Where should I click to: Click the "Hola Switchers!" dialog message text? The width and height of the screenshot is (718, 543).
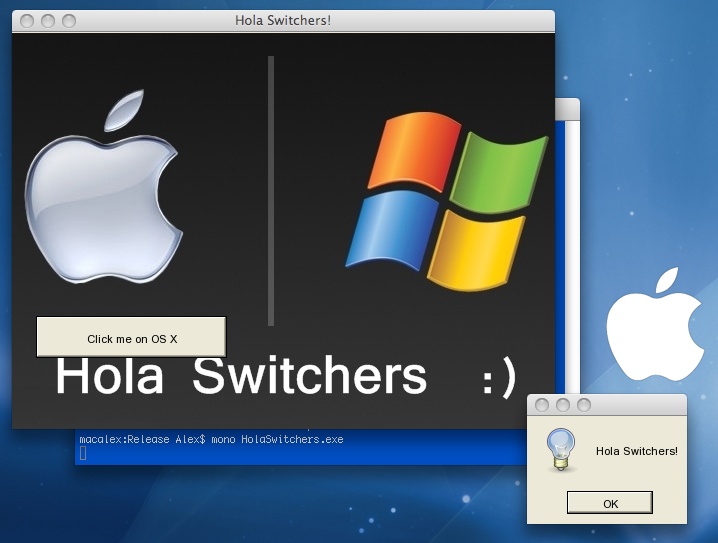coord(636,451)
